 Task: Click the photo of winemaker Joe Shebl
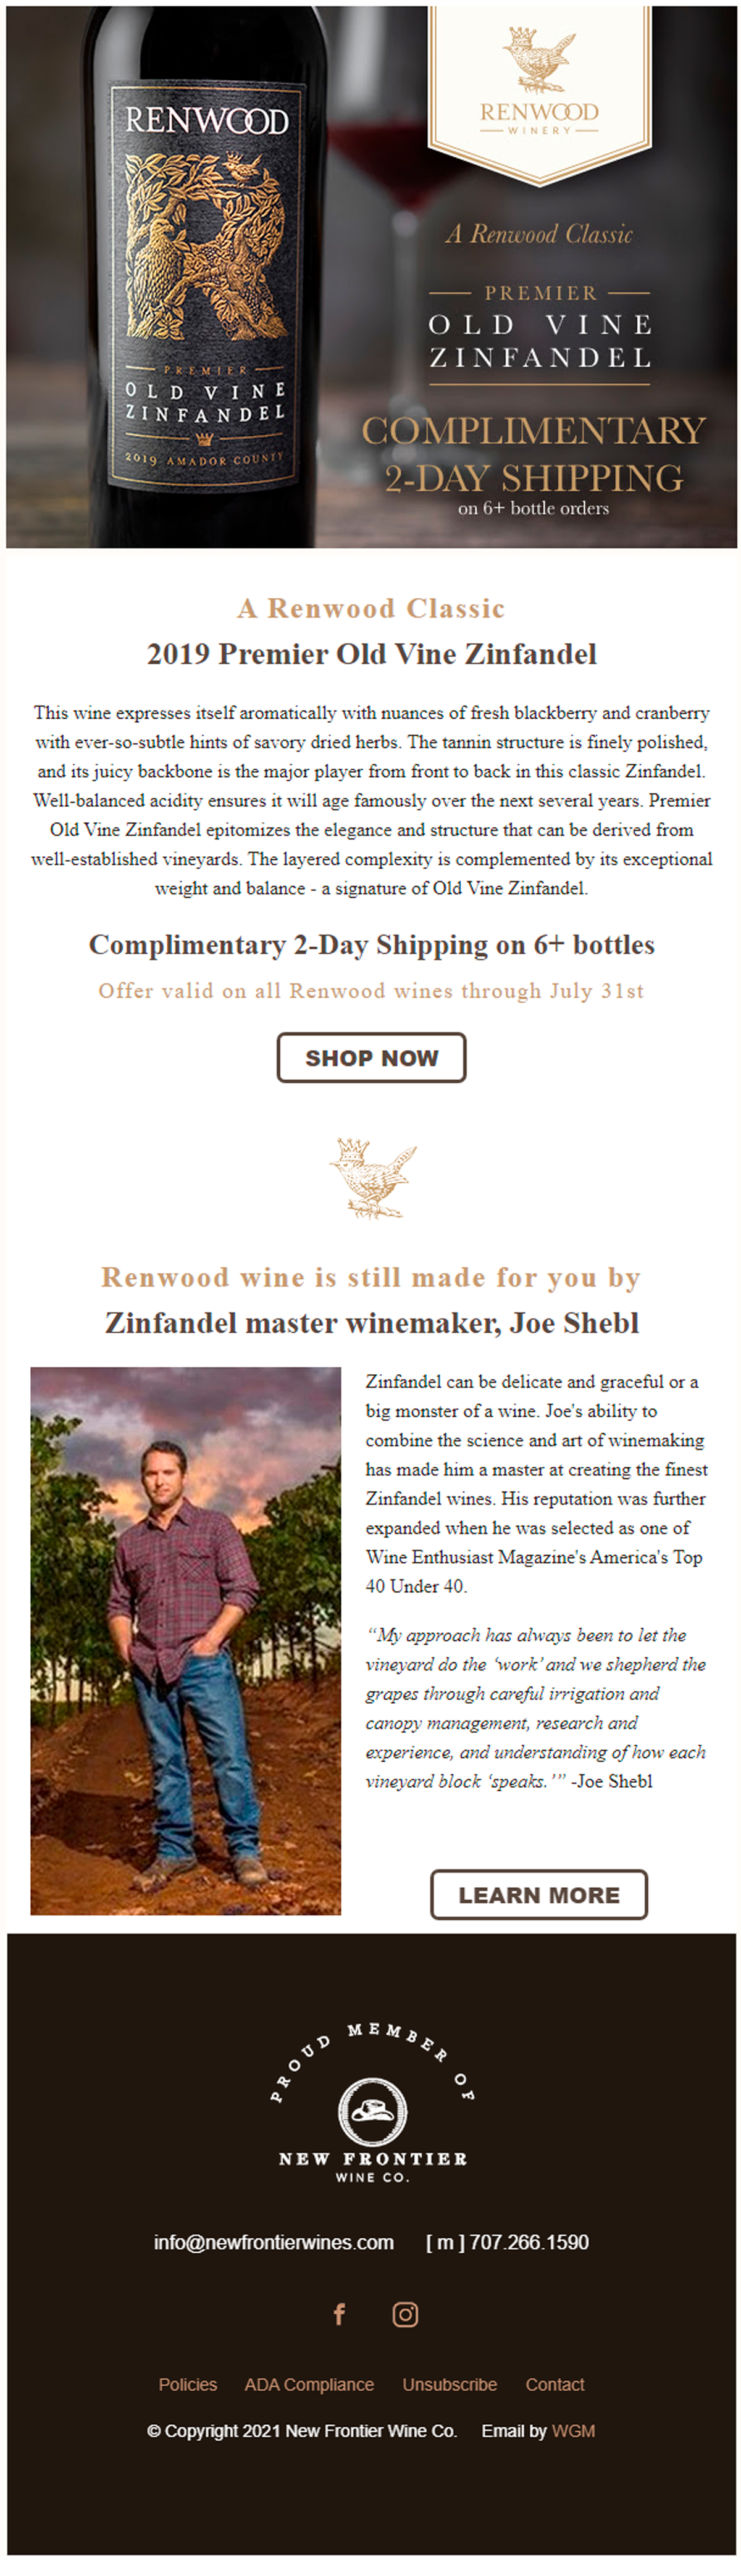coord(186,1640)
